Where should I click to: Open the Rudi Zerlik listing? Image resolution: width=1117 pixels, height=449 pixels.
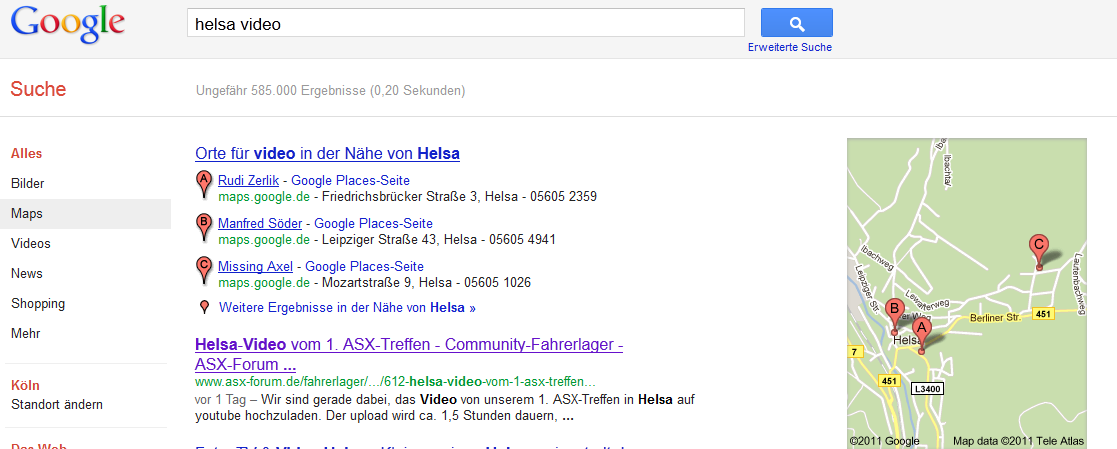[x=248, y=180]
